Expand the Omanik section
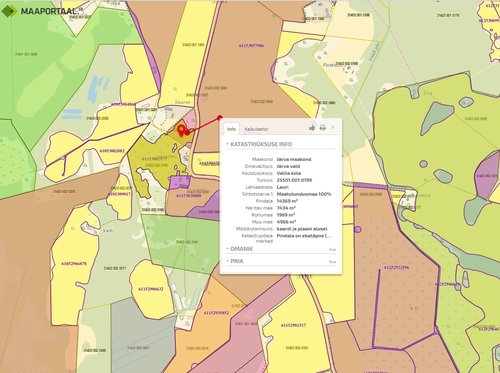Image resolution: width=500 pixels, height=373 pixels. tap(239, 249)
